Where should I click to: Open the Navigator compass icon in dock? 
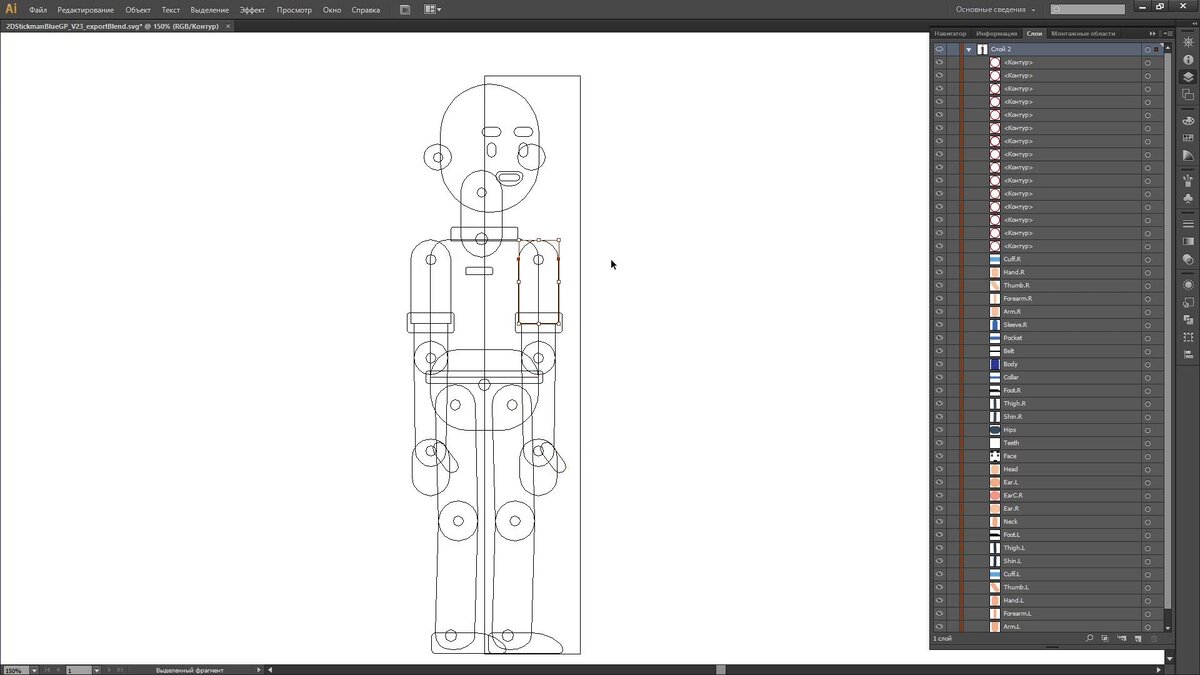click(1188, 44)
